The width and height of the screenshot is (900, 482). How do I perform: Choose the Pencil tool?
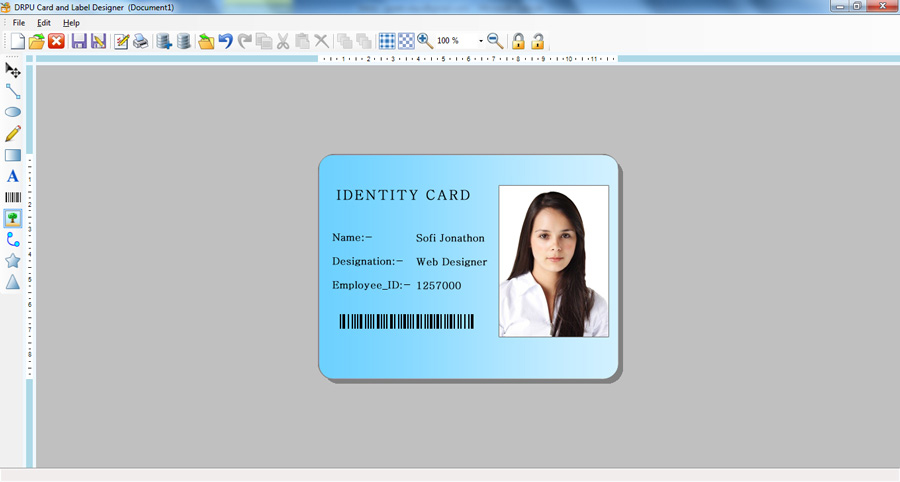[x=13, y=133]
